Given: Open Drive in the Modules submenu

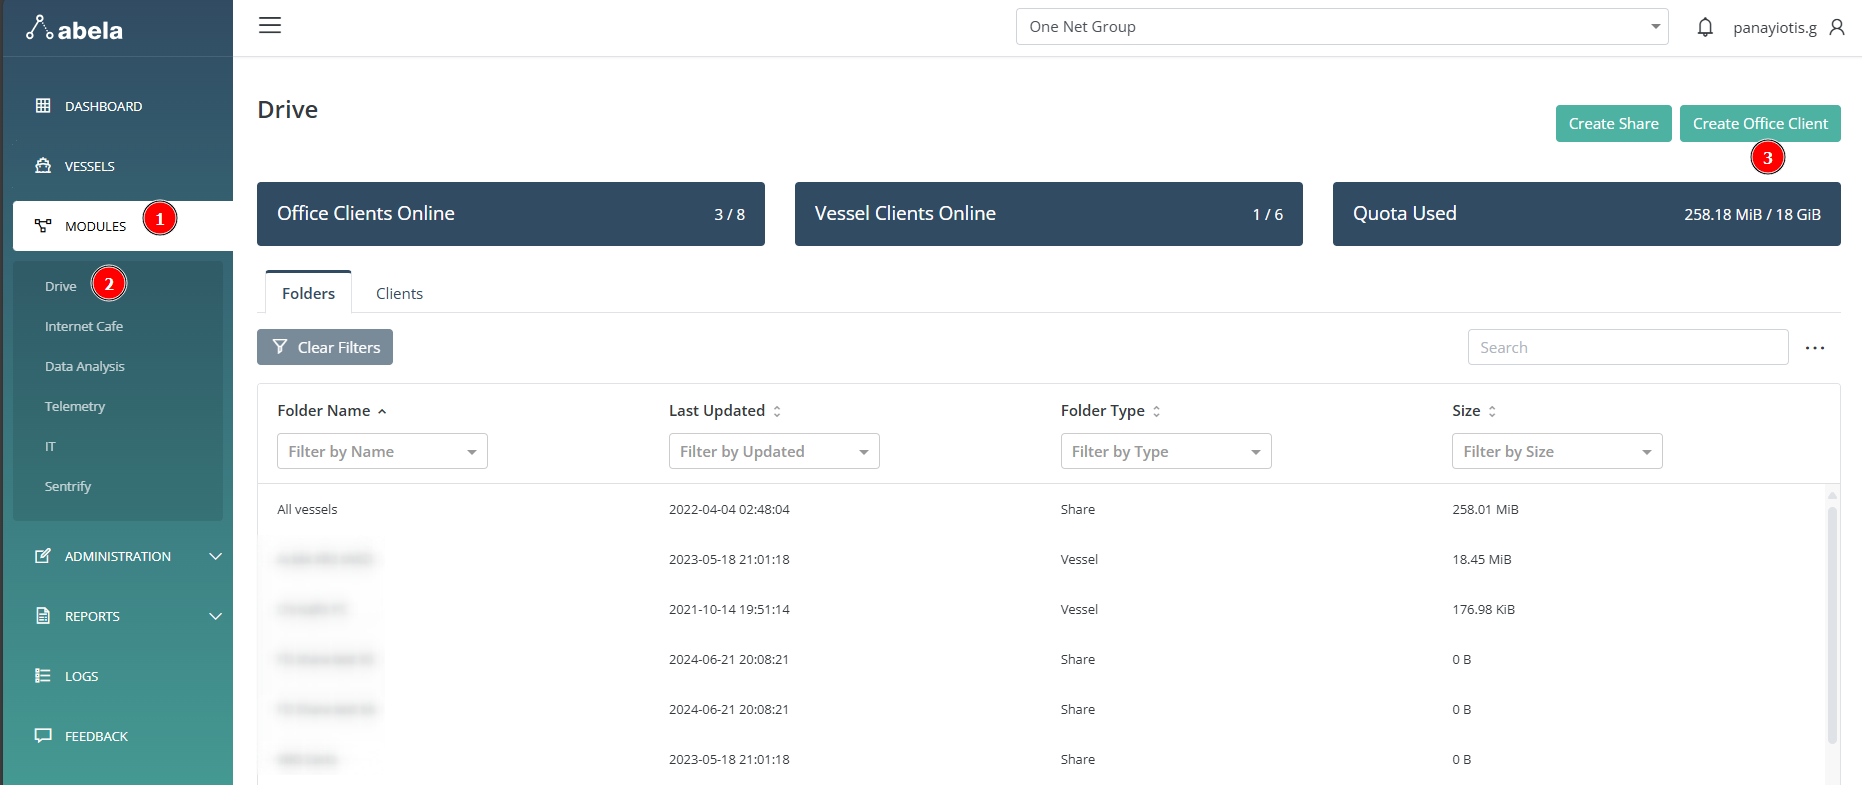Looking at the screenshot, I should point(61,286).
